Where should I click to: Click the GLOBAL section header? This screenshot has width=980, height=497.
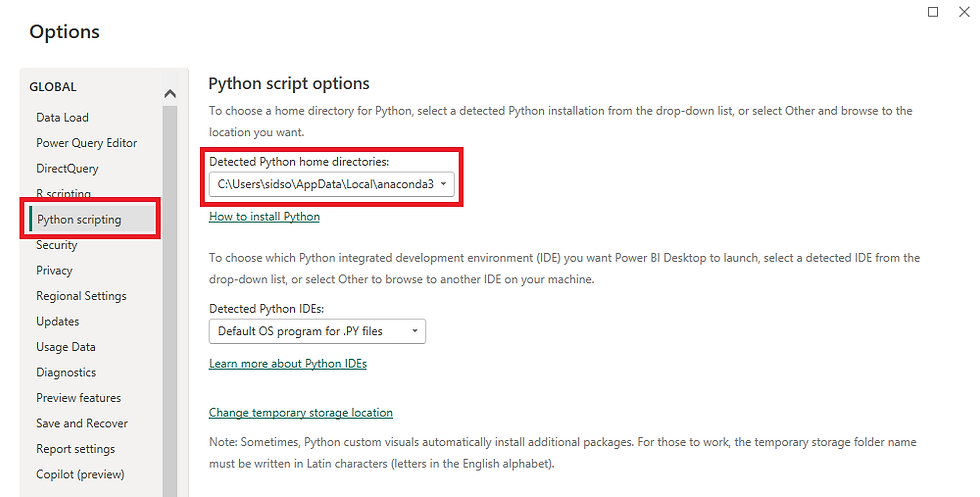pos(53,87)
